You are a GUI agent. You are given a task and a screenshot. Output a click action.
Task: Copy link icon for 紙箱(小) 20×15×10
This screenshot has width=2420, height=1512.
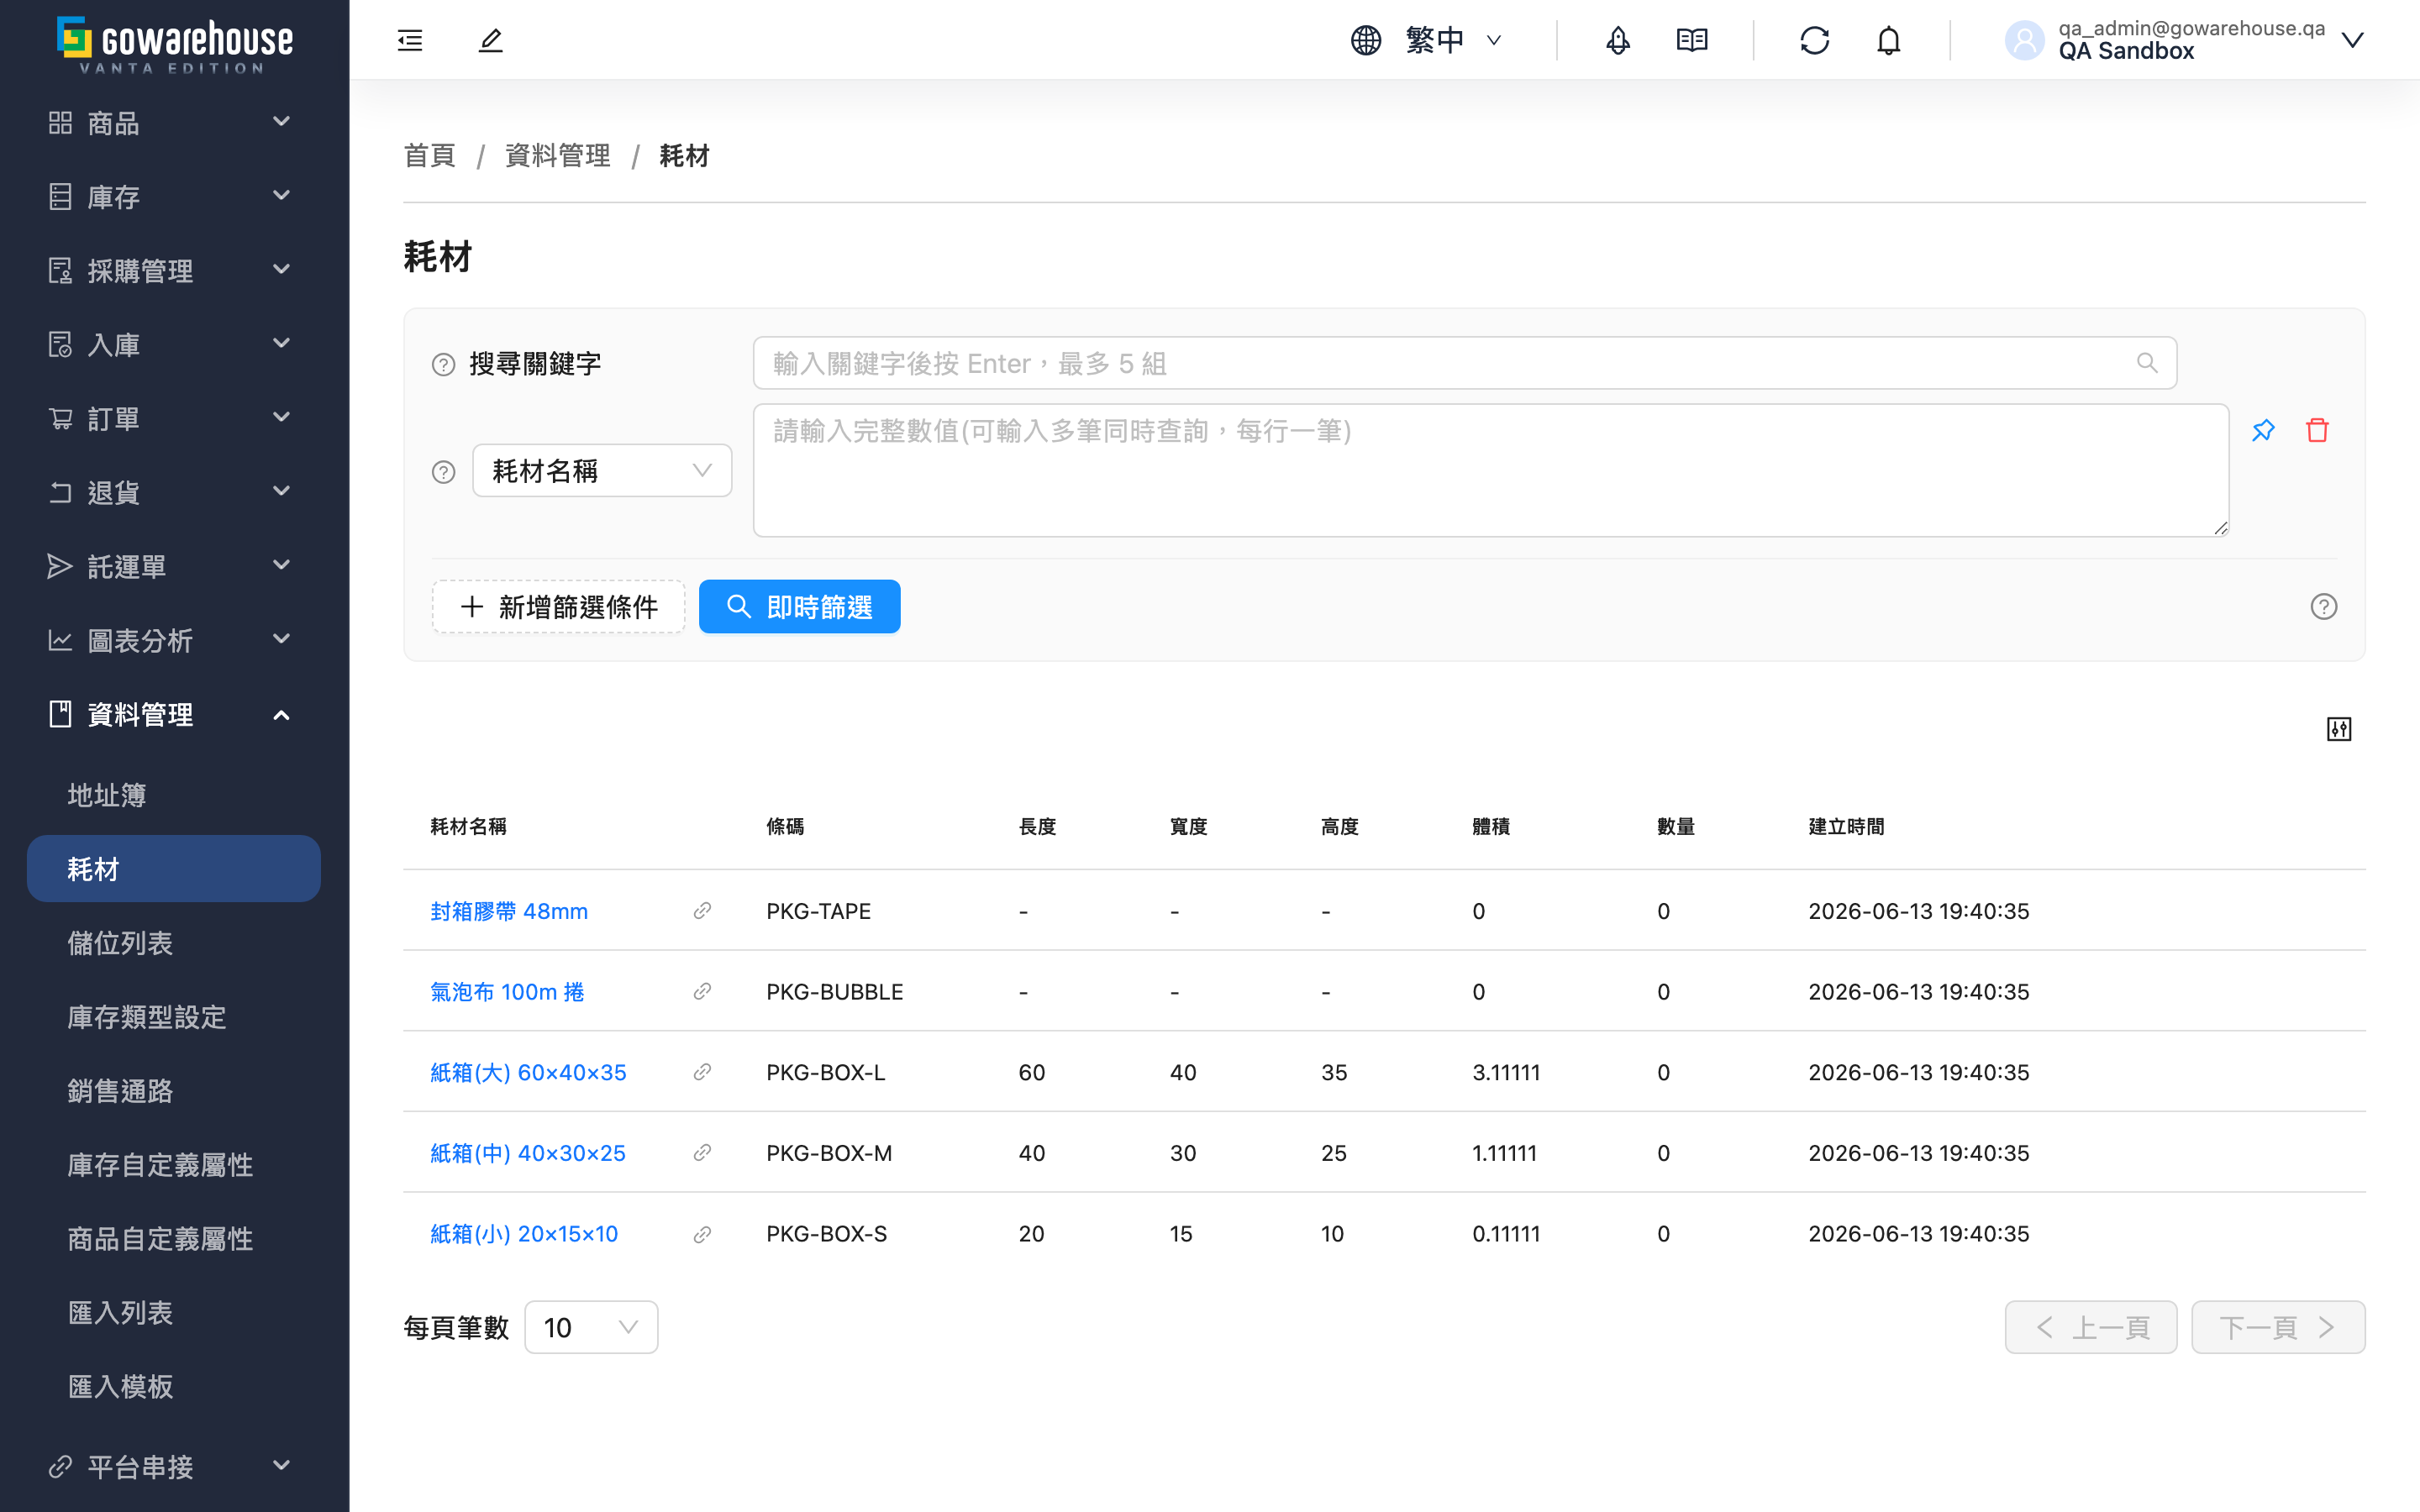point(702,1234)
